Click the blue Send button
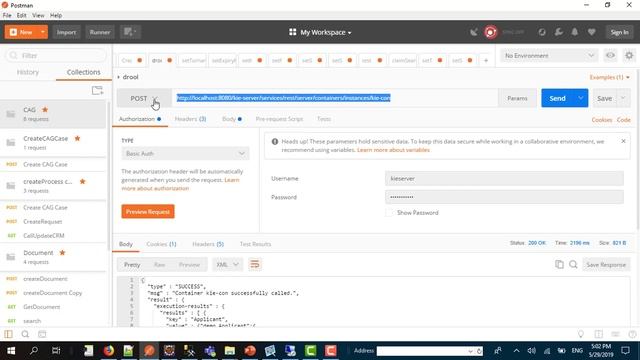The image size is (640, 360). coord(557,98)
